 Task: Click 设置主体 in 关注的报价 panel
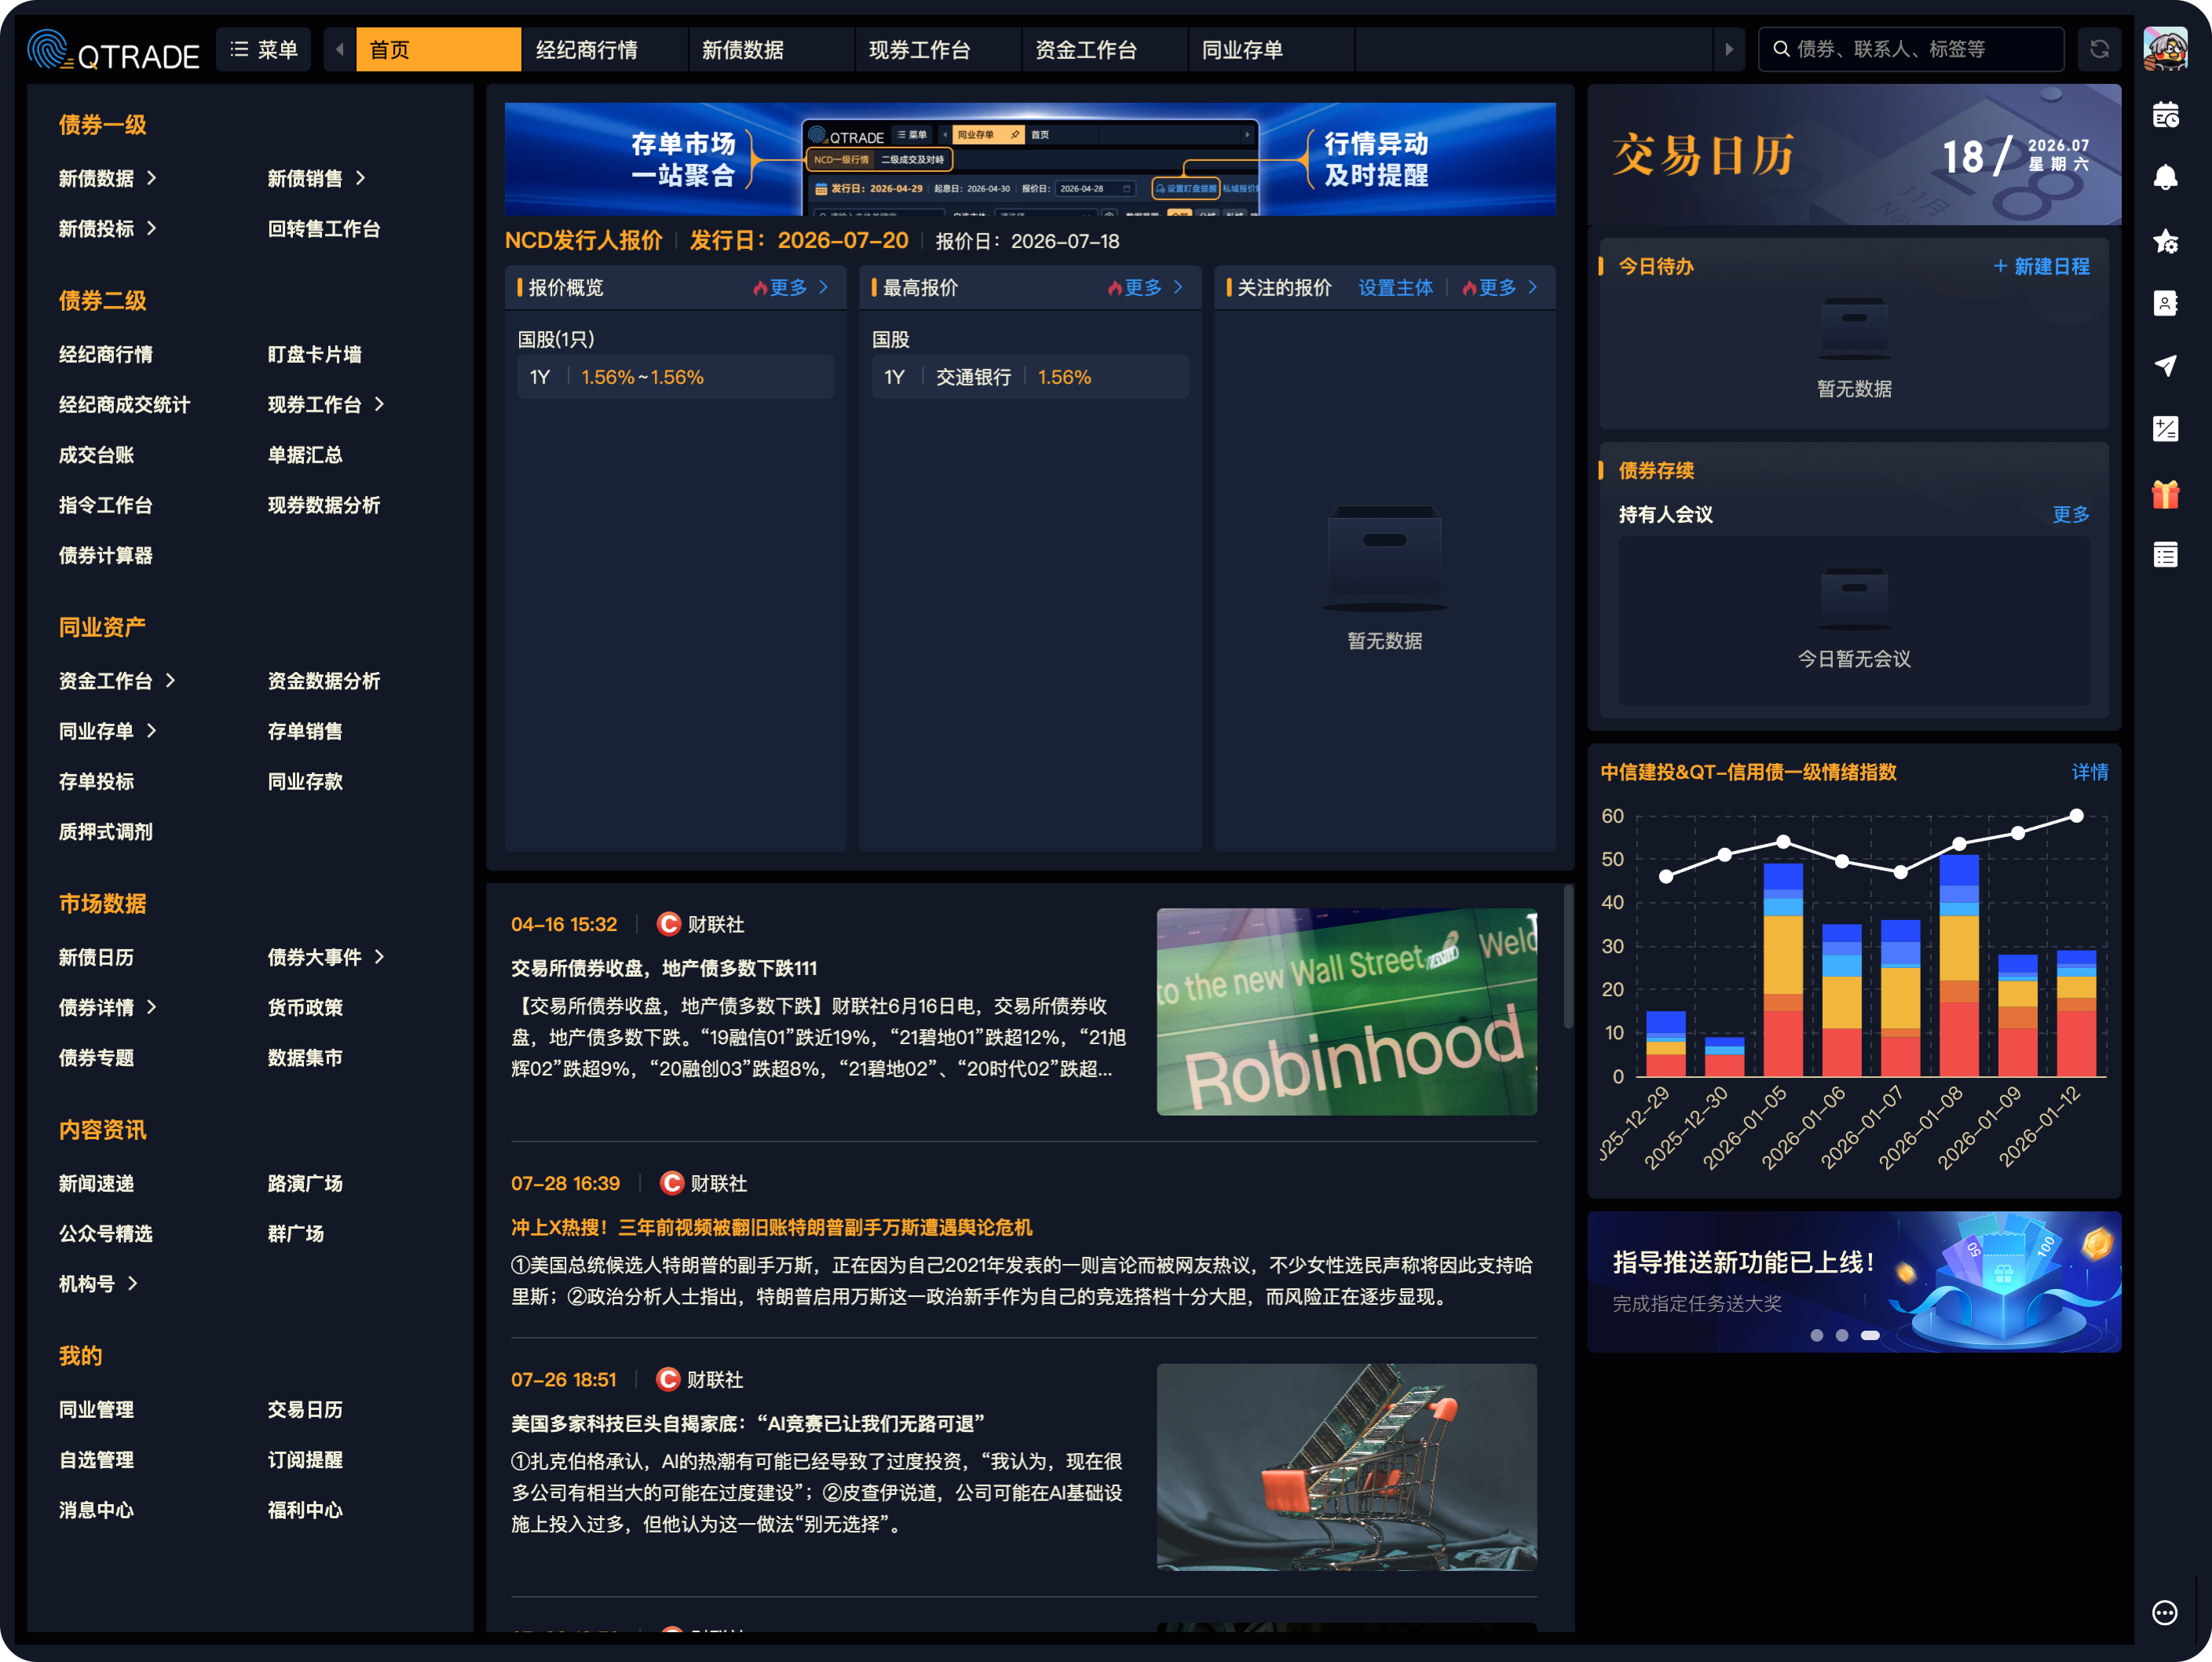pos(1395,288)
